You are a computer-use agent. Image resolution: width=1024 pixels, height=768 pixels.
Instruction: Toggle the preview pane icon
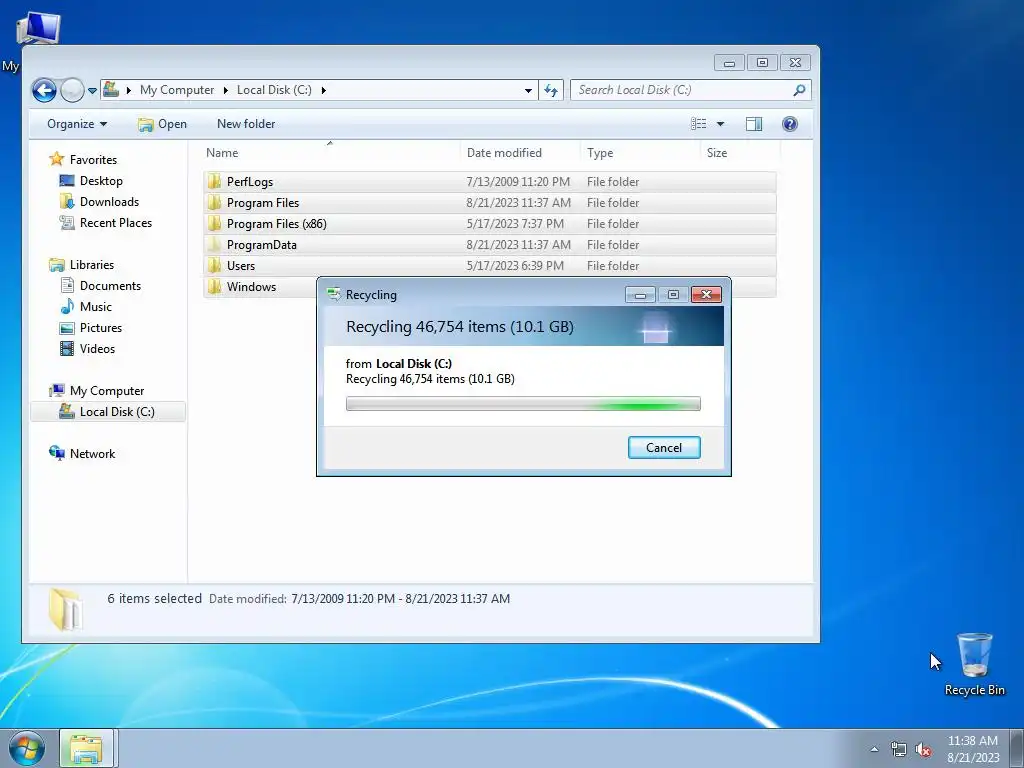(754, 124)
